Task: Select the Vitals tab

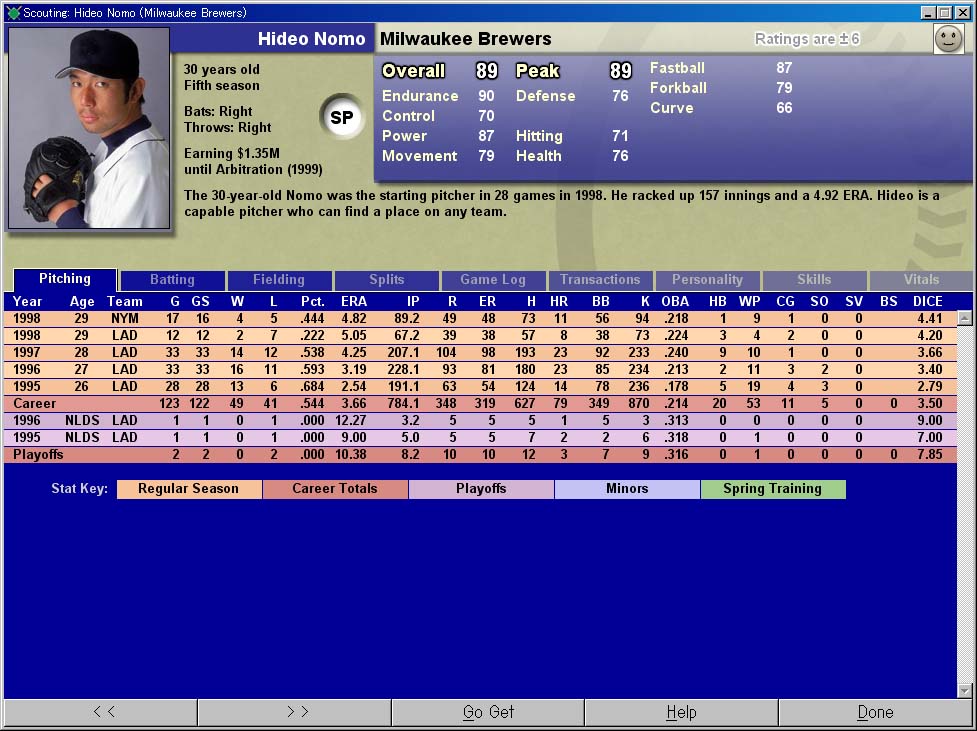Action: click(921, 280)
